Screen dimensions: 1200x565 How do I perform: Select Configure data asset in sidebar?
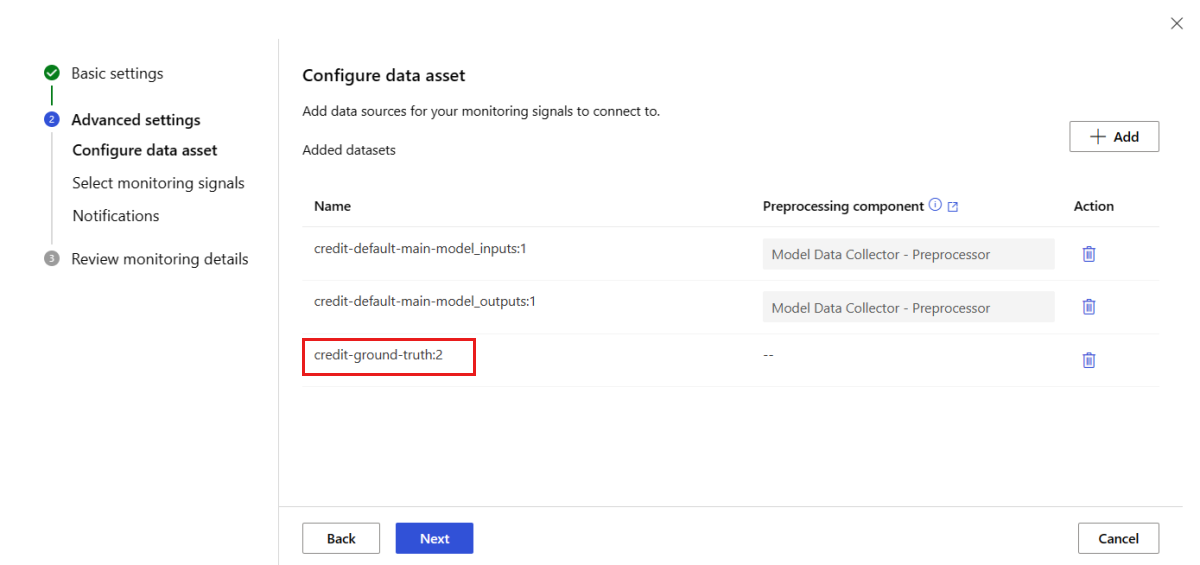click(x=145, y=150)
